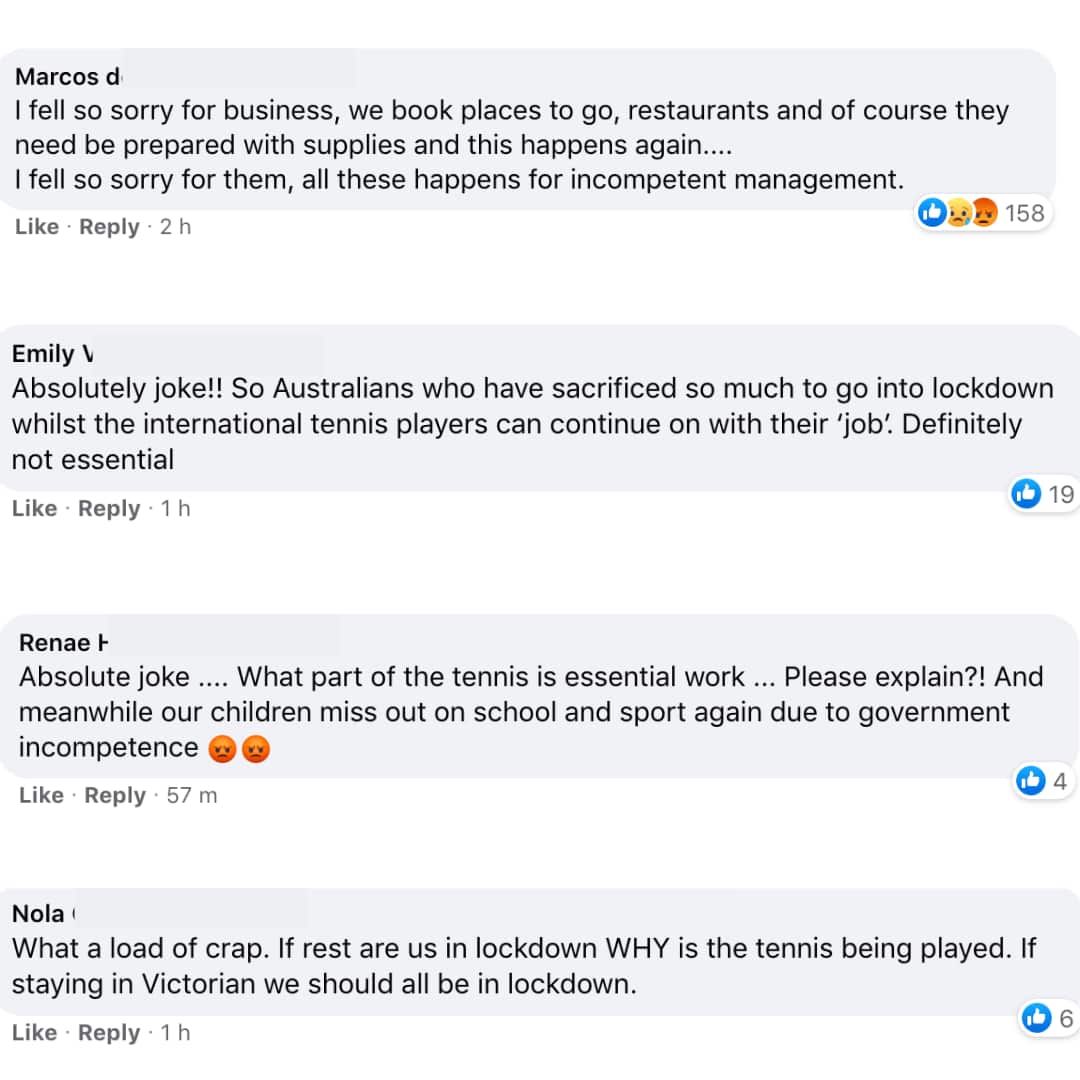Click the angry-face reaction icon on Marcos's comment

[983, 212]
